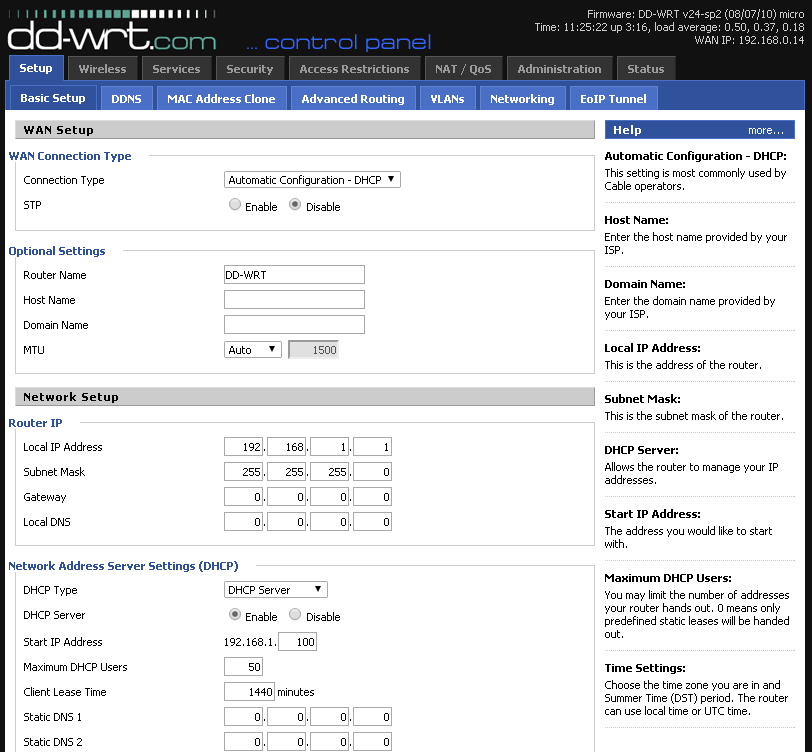The height and width of the screenshot is (752, 812).
Task: Click the Maximum DHCP Users field
Action: click(x=243, y=667)
